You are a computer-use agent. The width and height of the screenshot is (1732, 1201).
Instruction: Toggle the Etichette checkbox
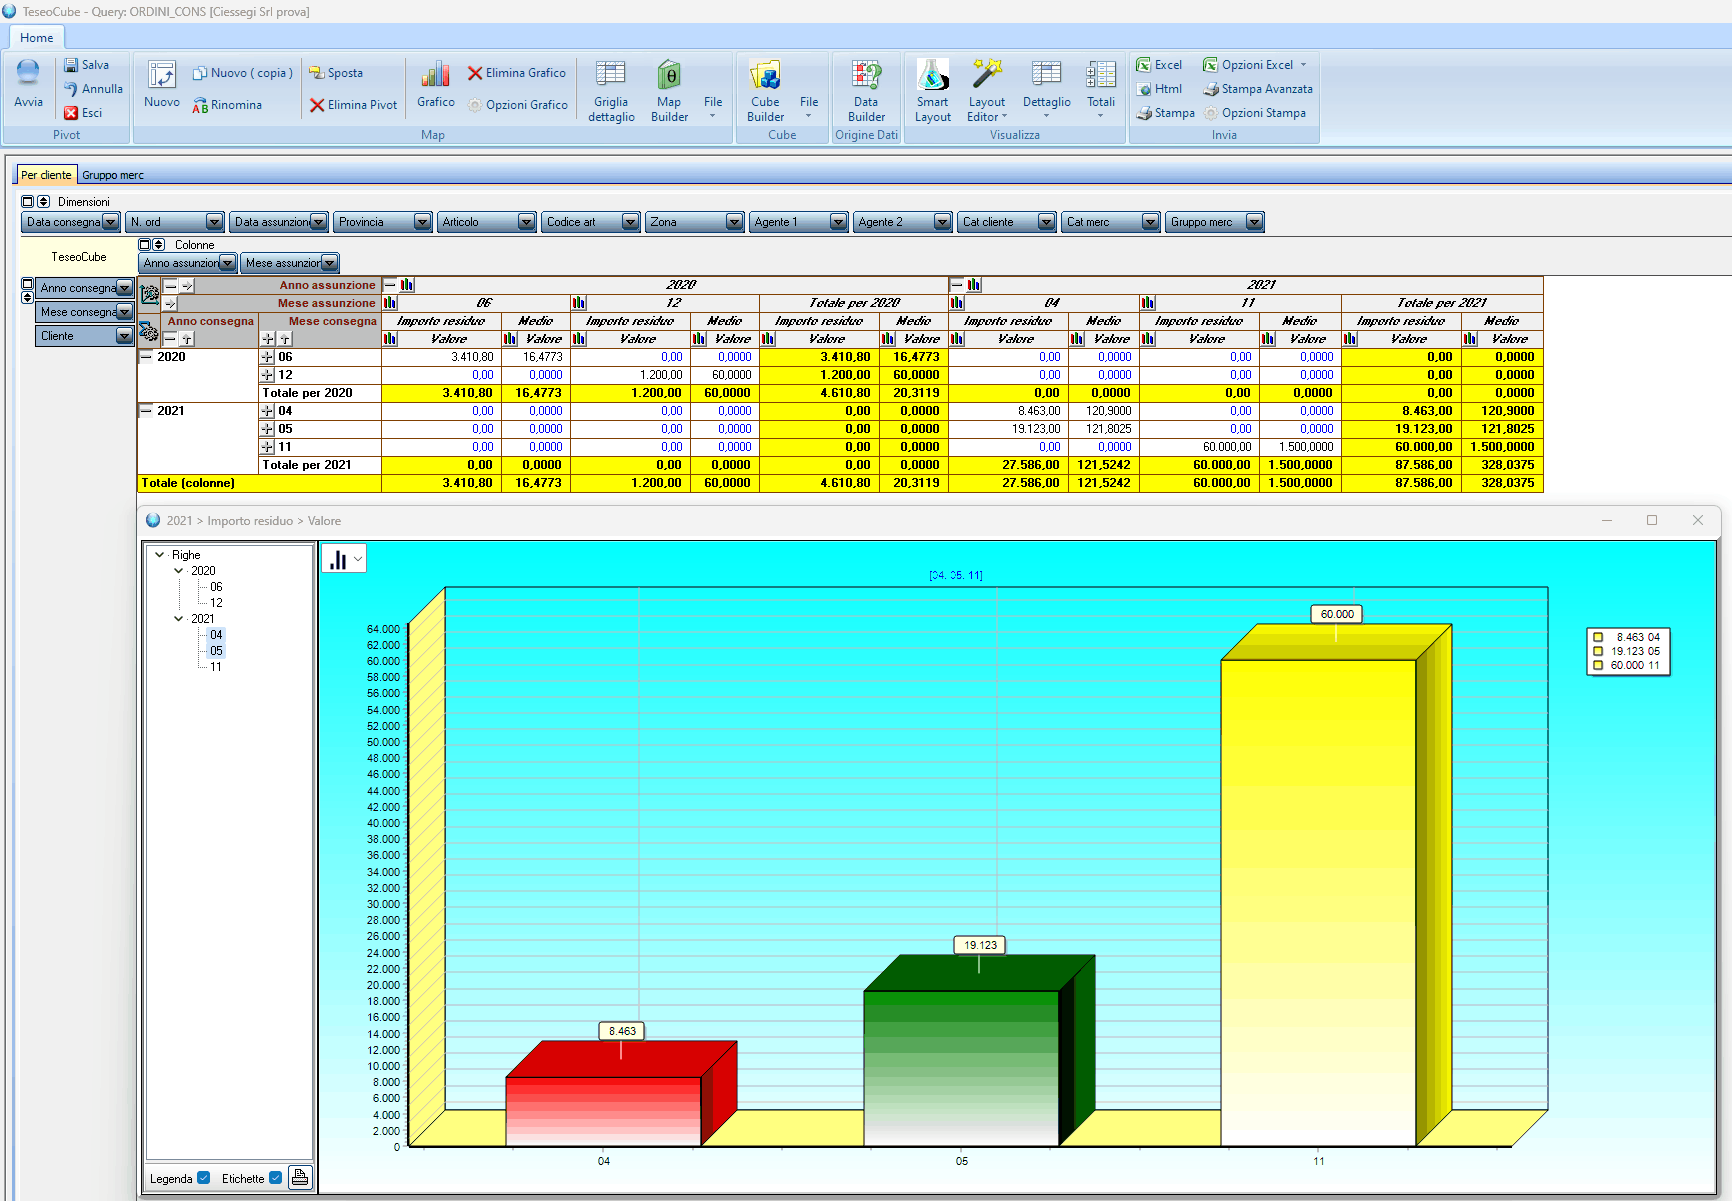pyautogui.click(x=275, y=1178)
